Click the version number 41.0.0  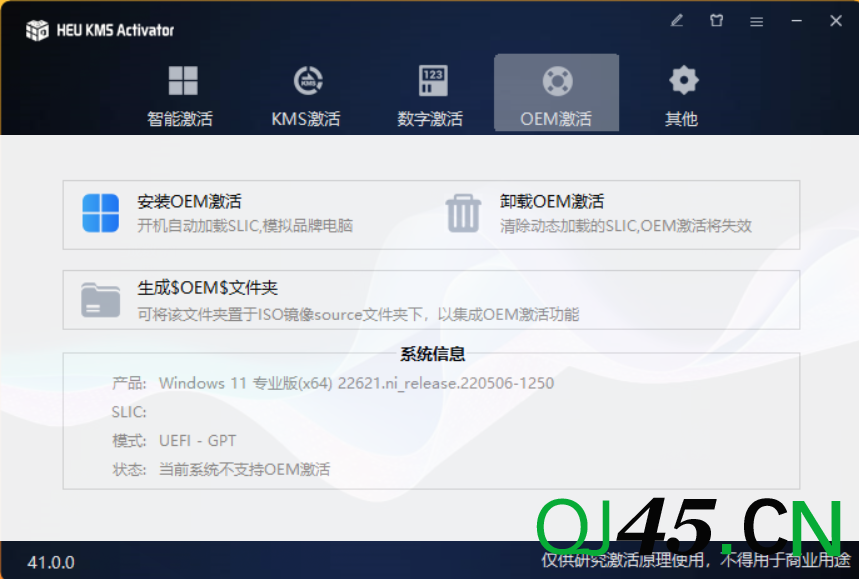pyautogui.click(x=51, y=563)
